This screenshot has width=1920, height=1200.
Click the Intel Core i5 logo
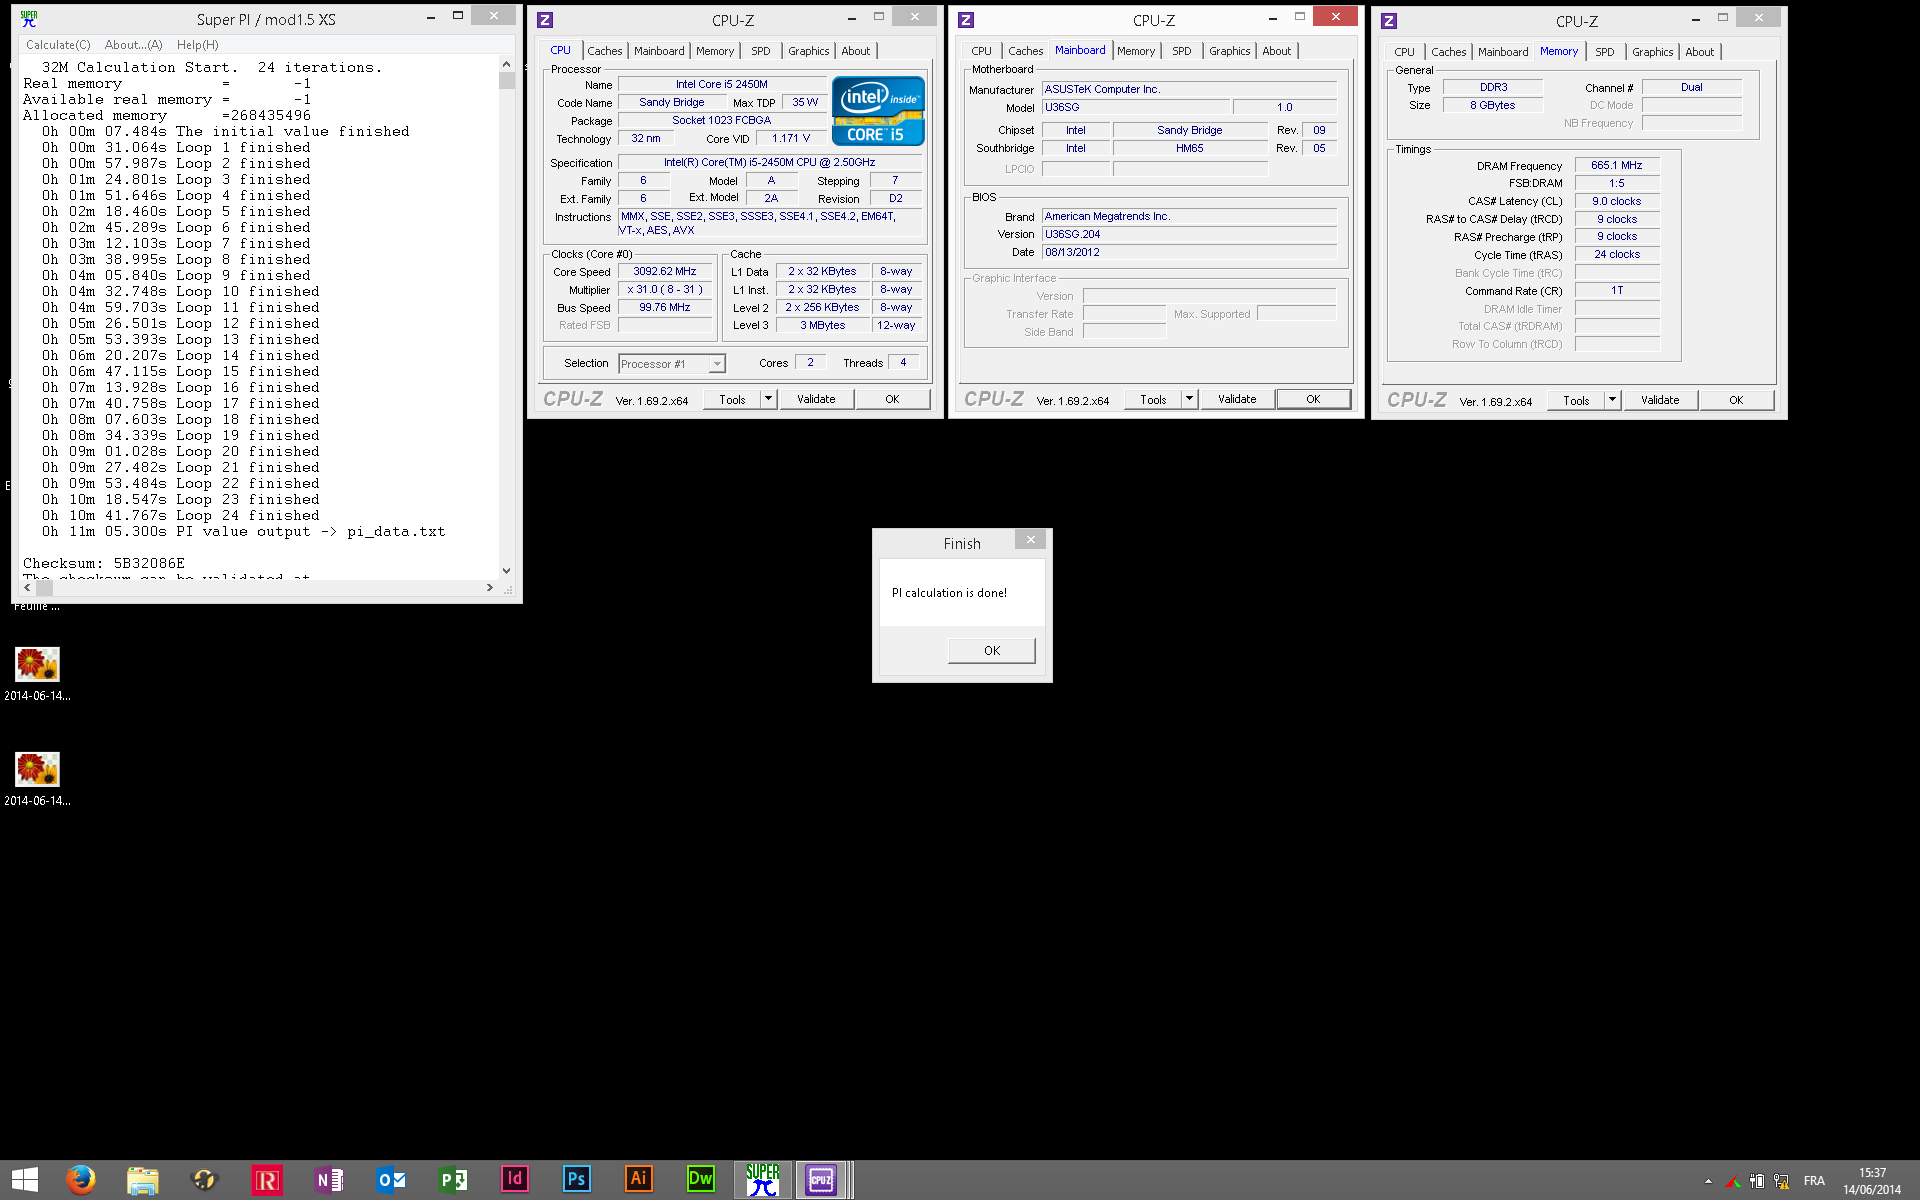point(878,111)
